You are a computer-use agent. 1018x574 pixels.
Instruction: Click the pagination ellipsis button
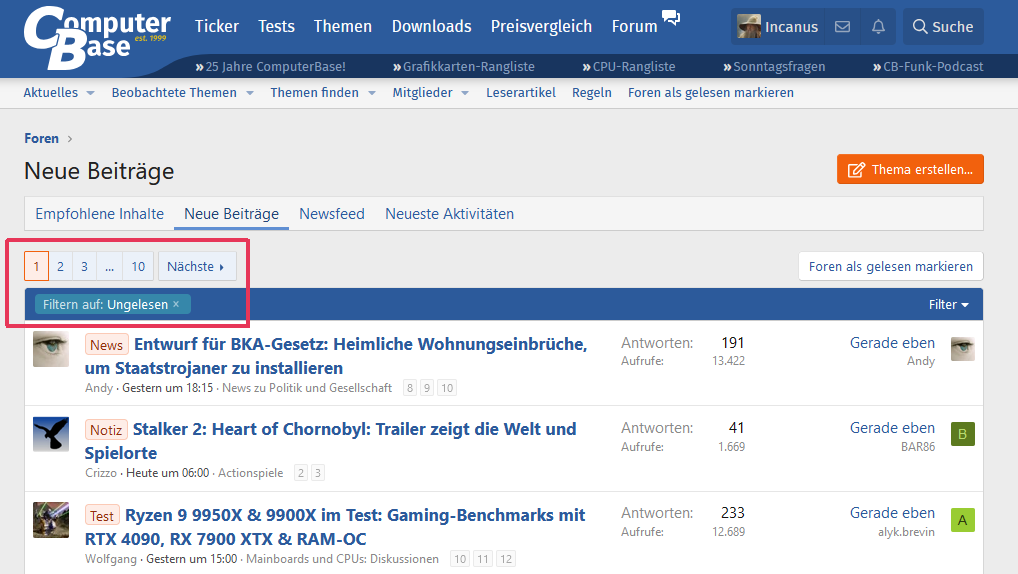(x=109, y=266)
